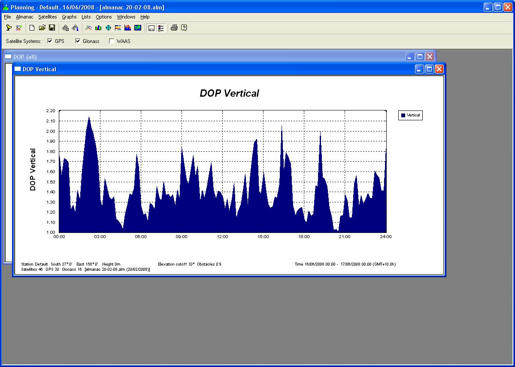515x367 pixels.
Task: Open the Options menu
Action: [104, 17]
